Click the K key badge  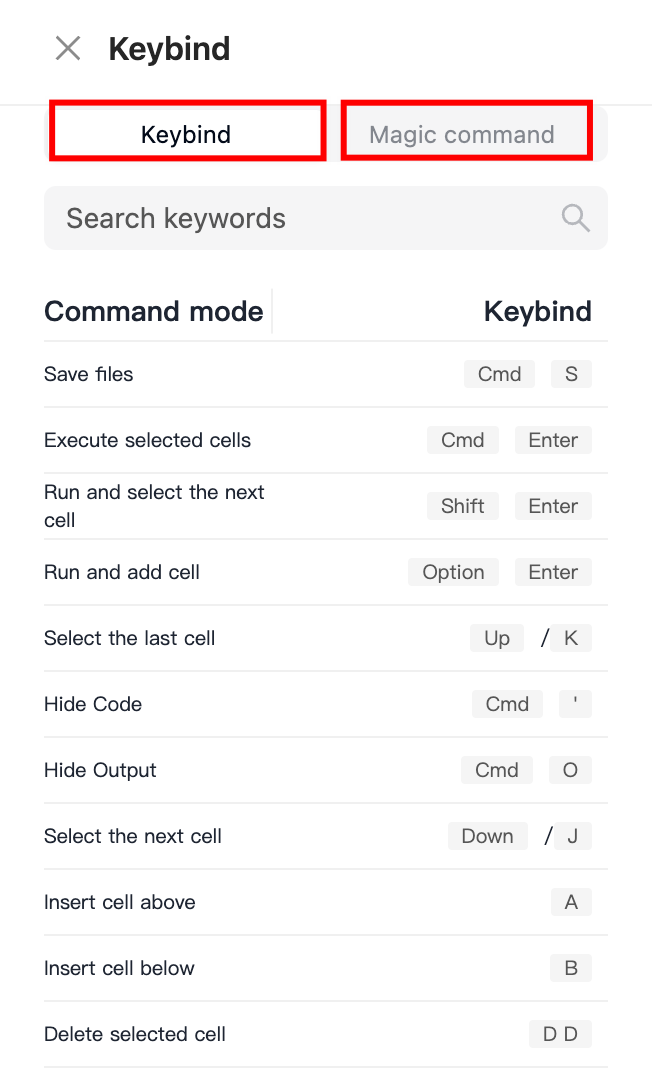(x=570, y=638)
